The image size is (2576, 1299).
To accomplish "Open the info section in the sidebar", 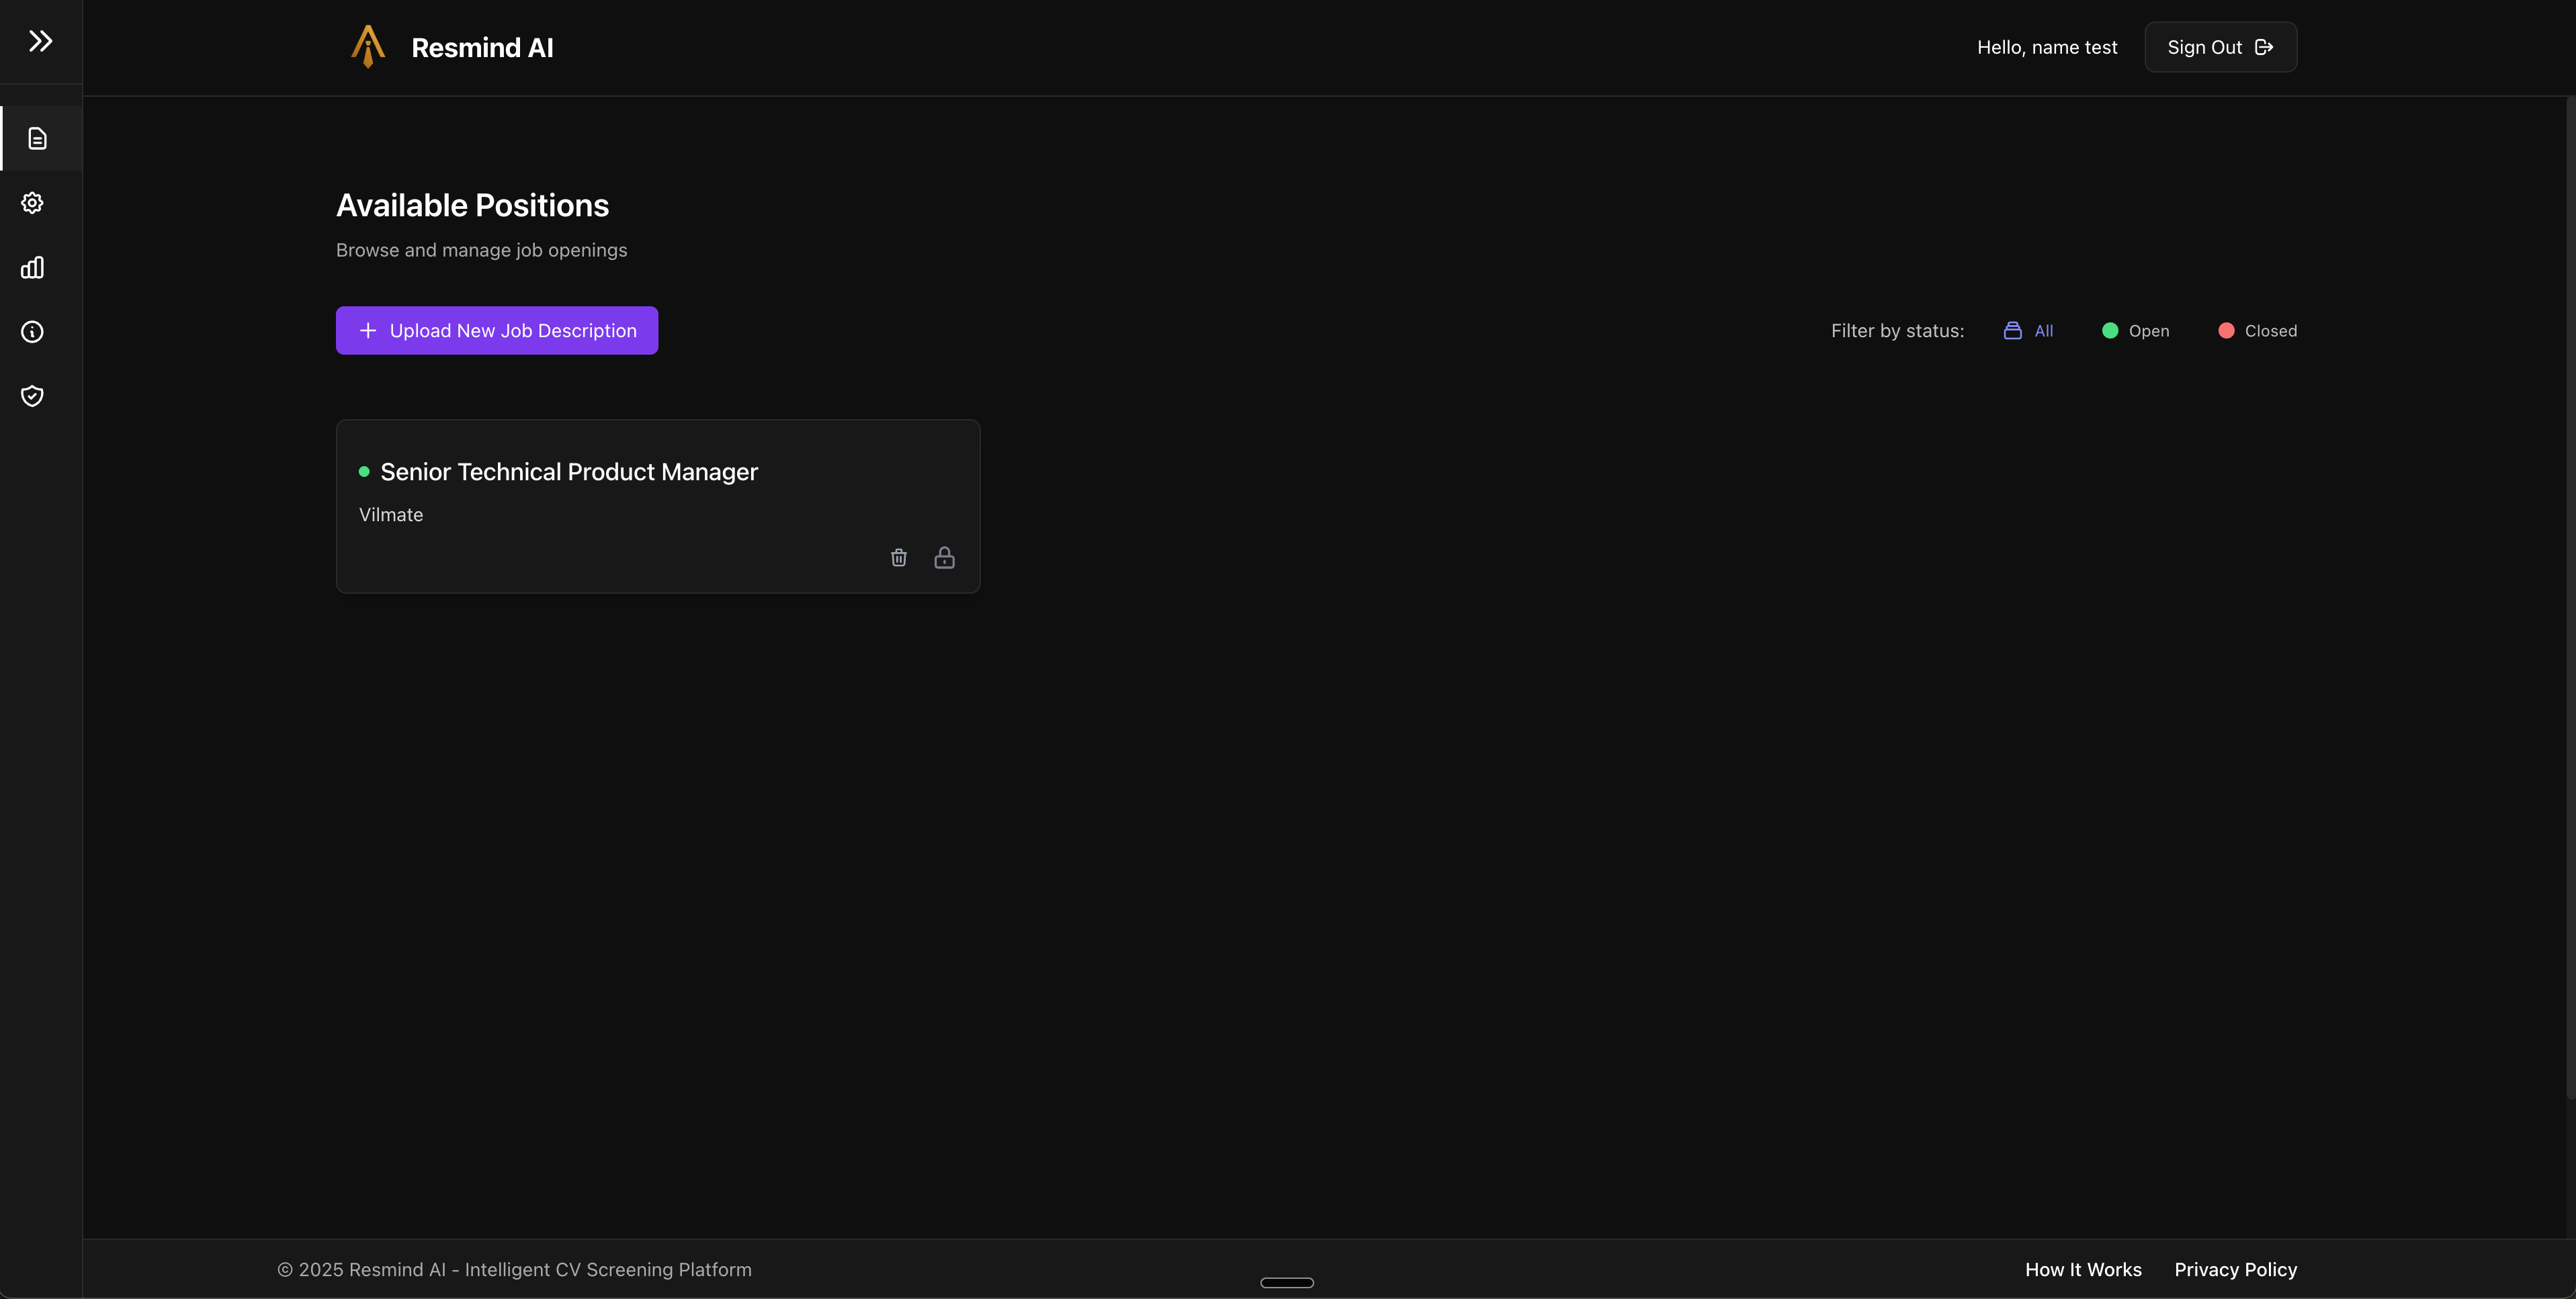I will pyautogui.click(x=32, y=331).
